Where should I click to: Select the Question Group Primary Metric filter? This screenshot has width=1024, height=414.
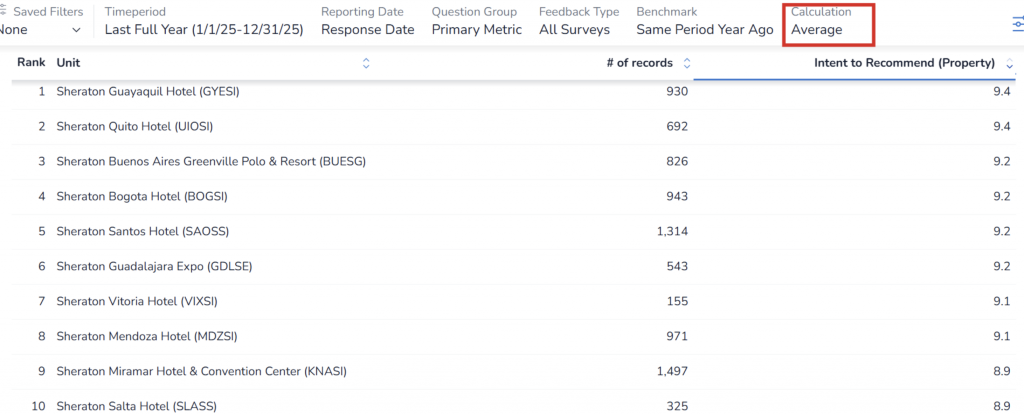click(476, 30)
